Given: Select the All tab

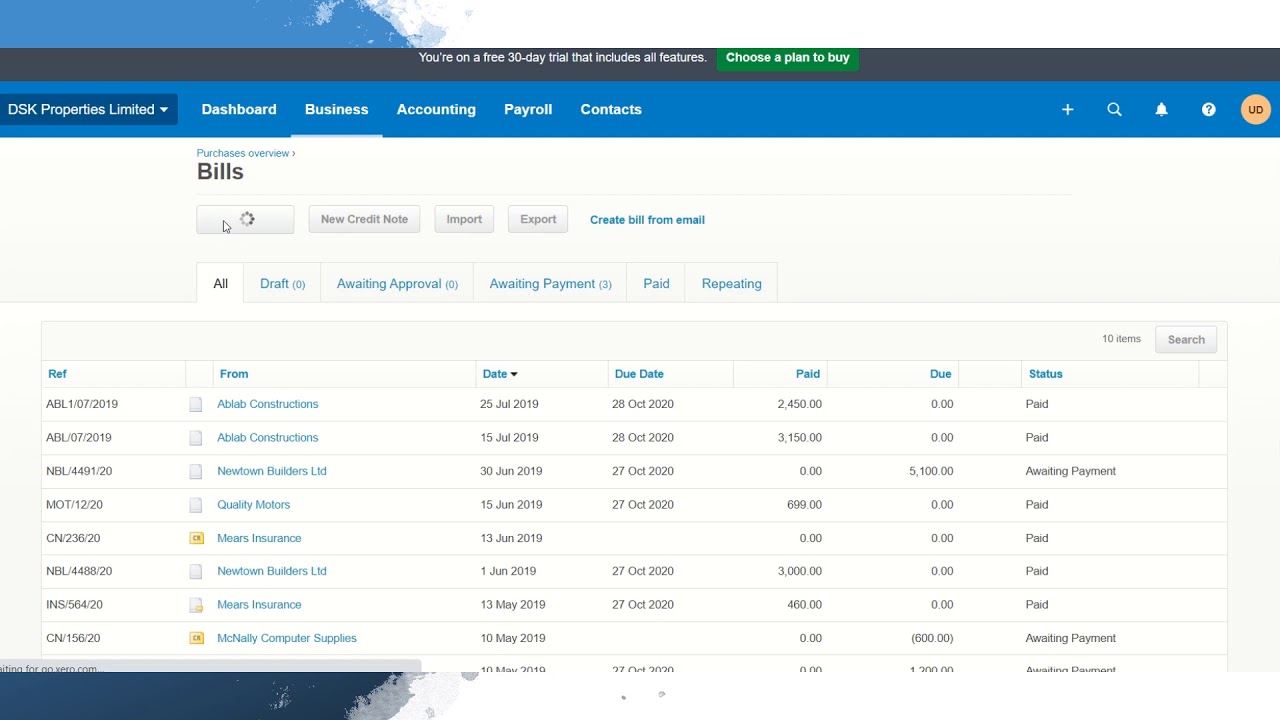Looking at the screenshot, I should [x=220, y=284].
